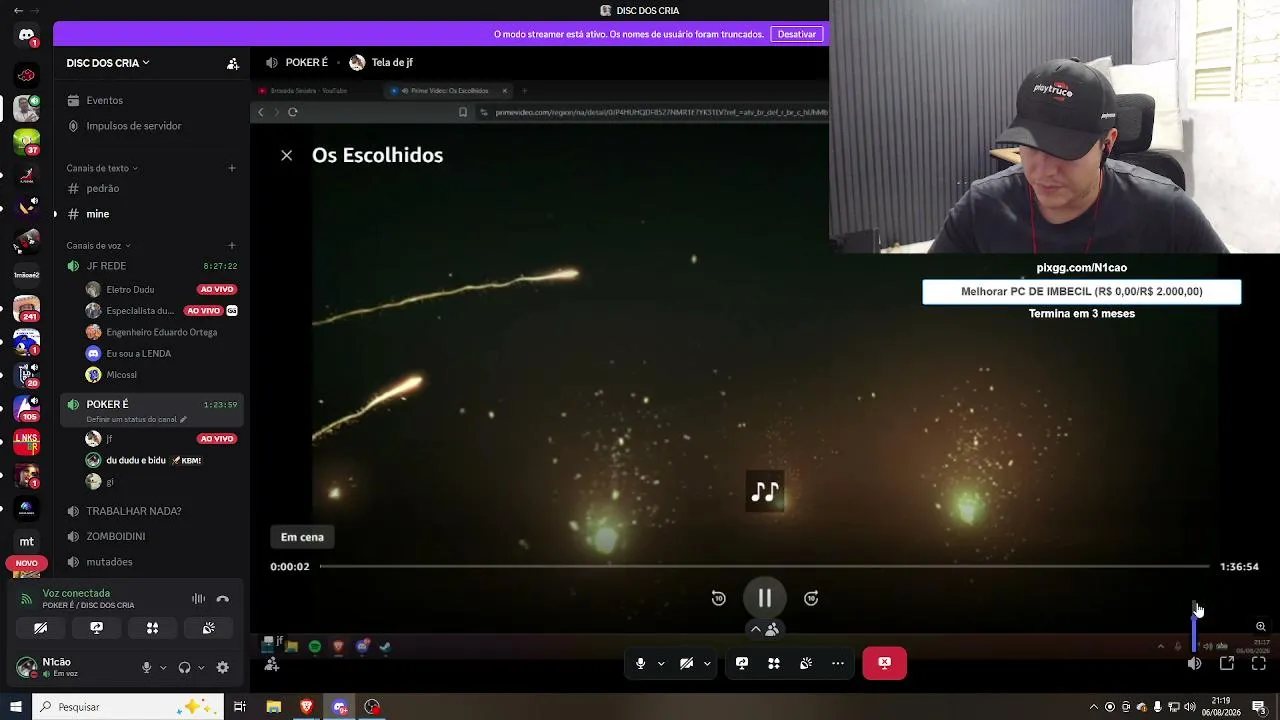The width and height of the screenshot is (1280, 720).
Task: Create a new text channel with plus icon
Action: pyautogui.click(x=232, y=168)
